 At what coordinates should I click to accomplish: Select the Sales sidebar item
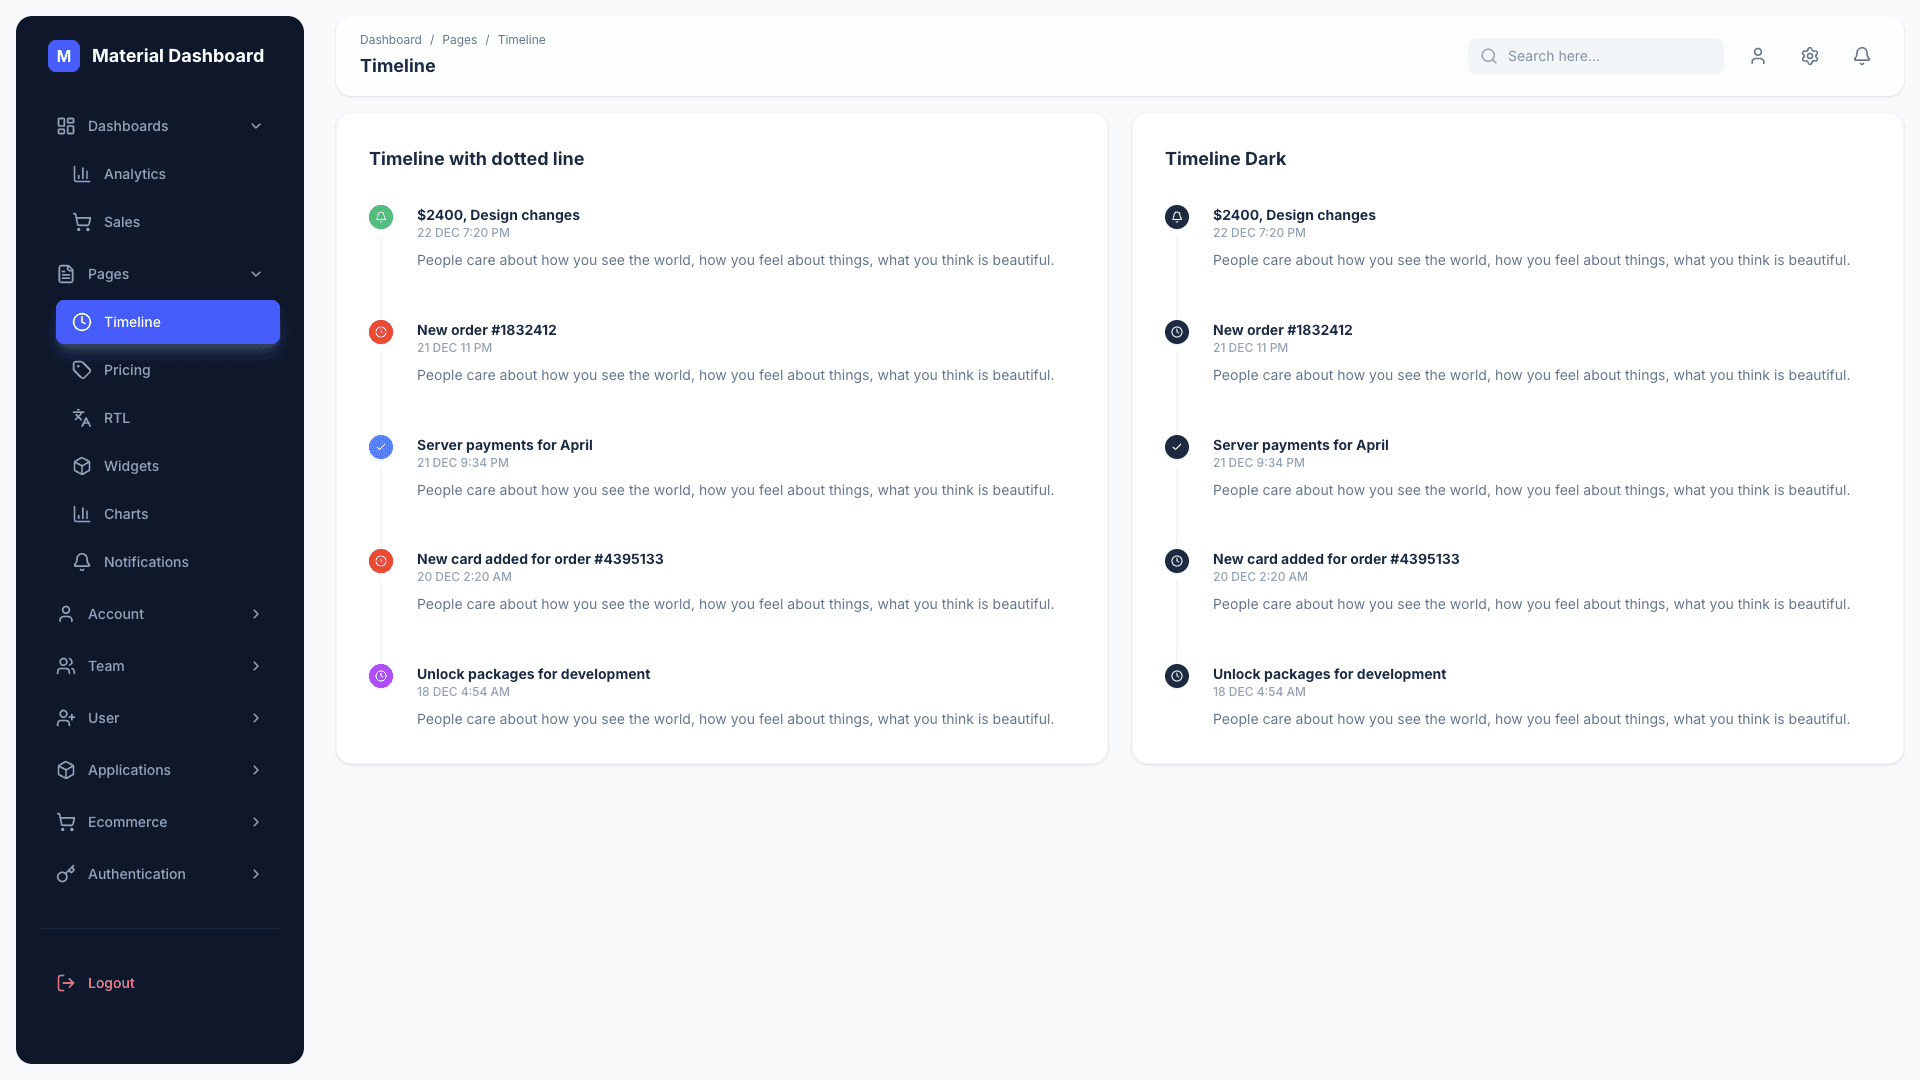[122, 222]
